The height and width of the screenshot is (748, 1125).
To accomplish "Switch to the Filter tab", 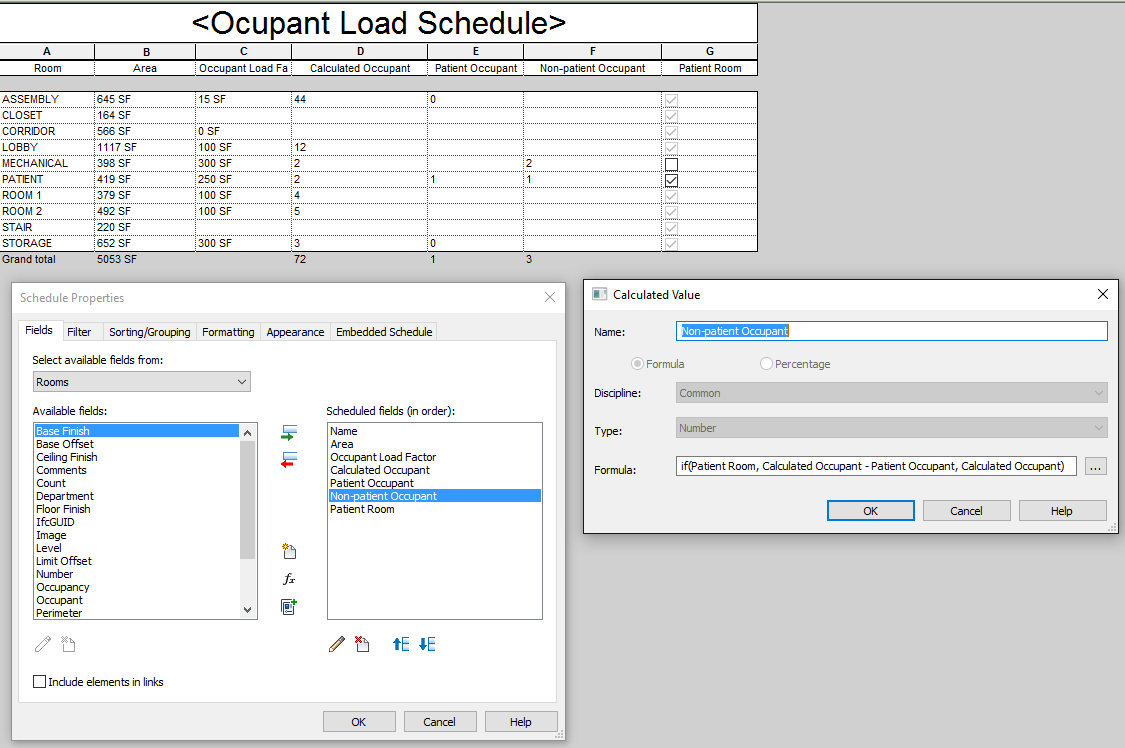I will click(x=79, y=332).
